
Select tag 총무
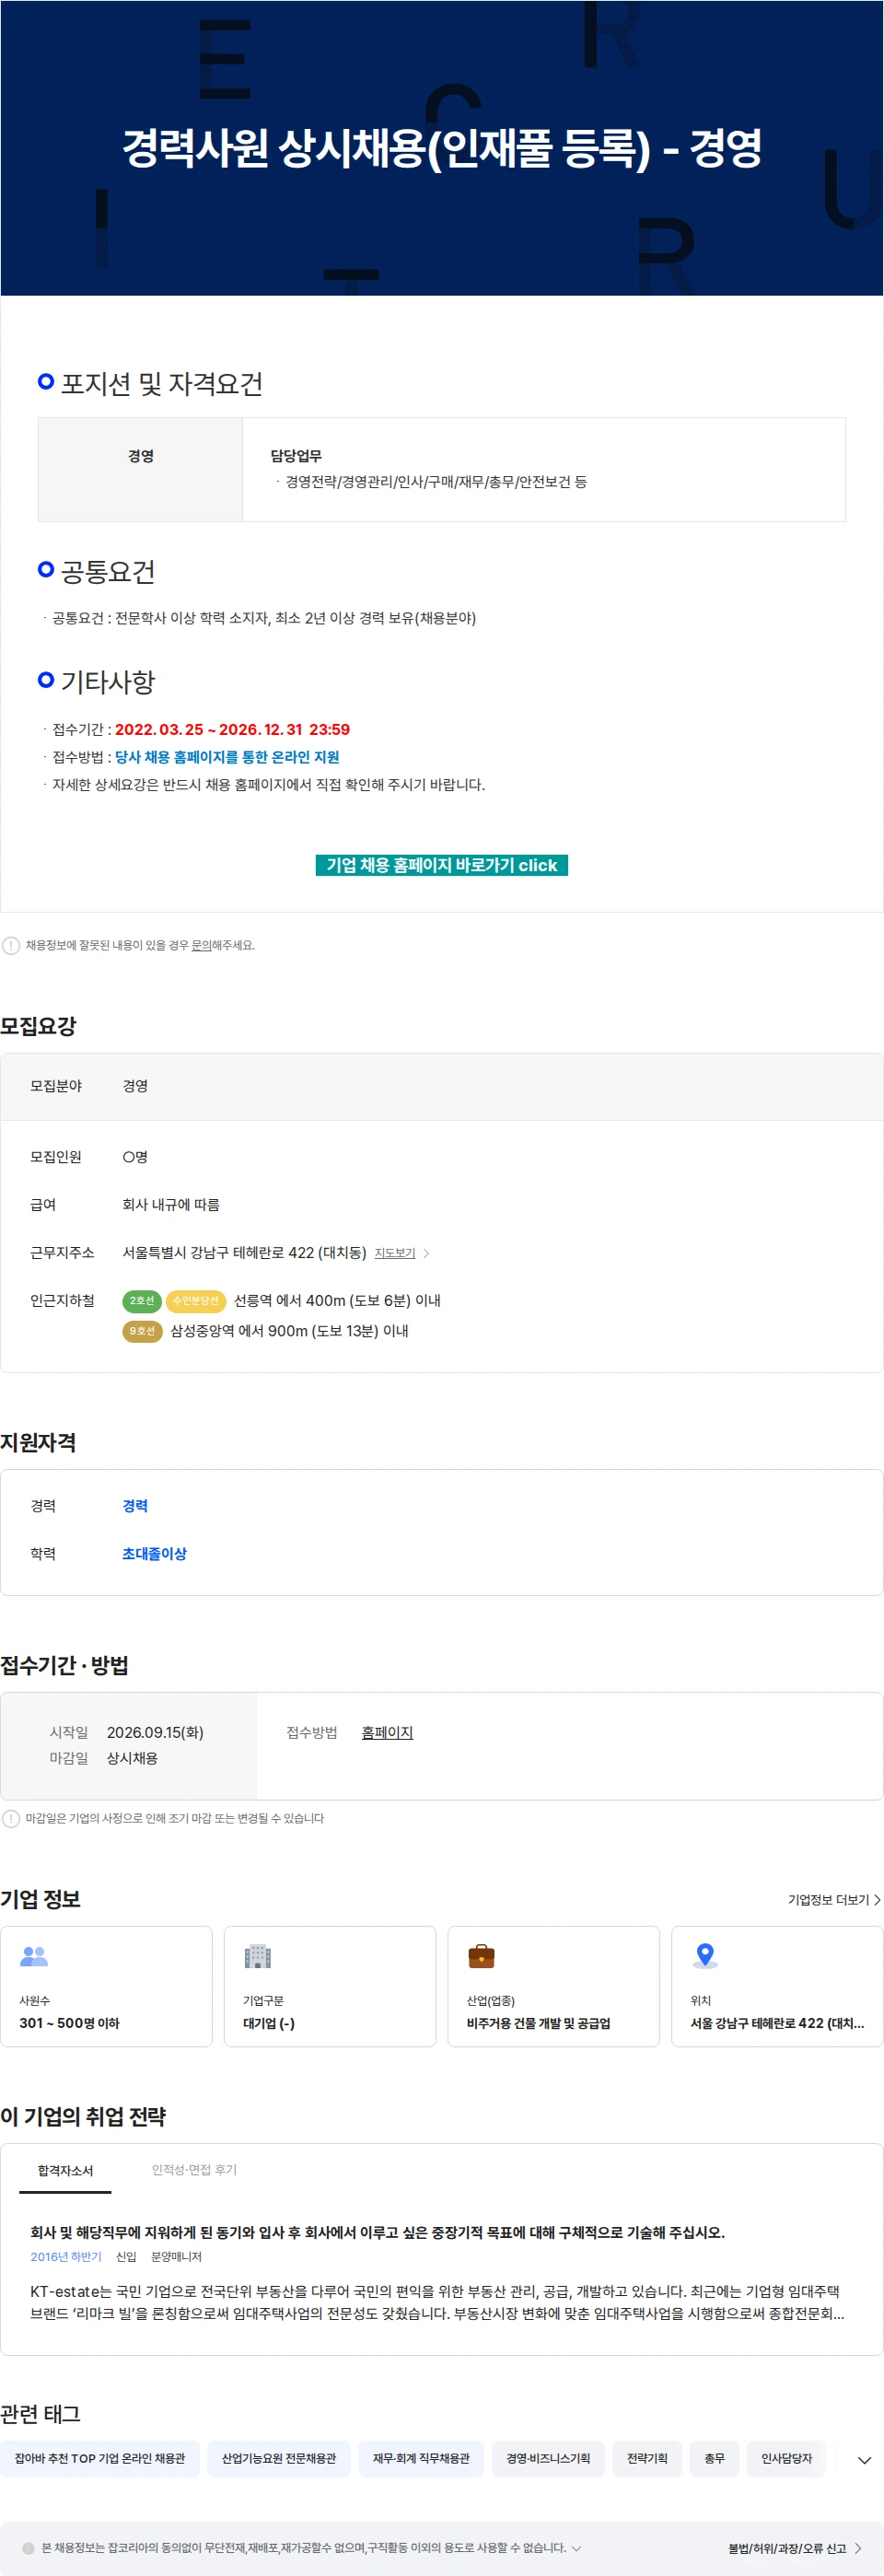(714, 2459)
